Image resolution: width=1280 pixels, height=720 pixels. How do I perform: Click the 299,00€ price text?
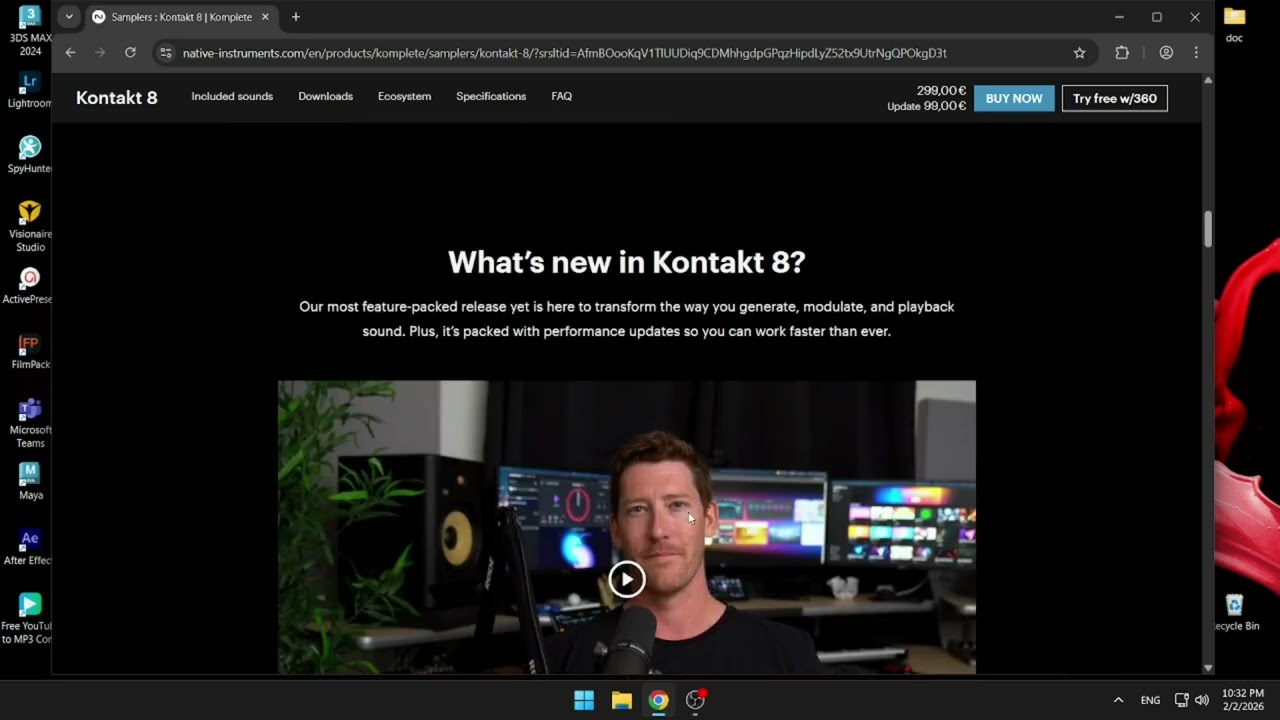(941, 90)
